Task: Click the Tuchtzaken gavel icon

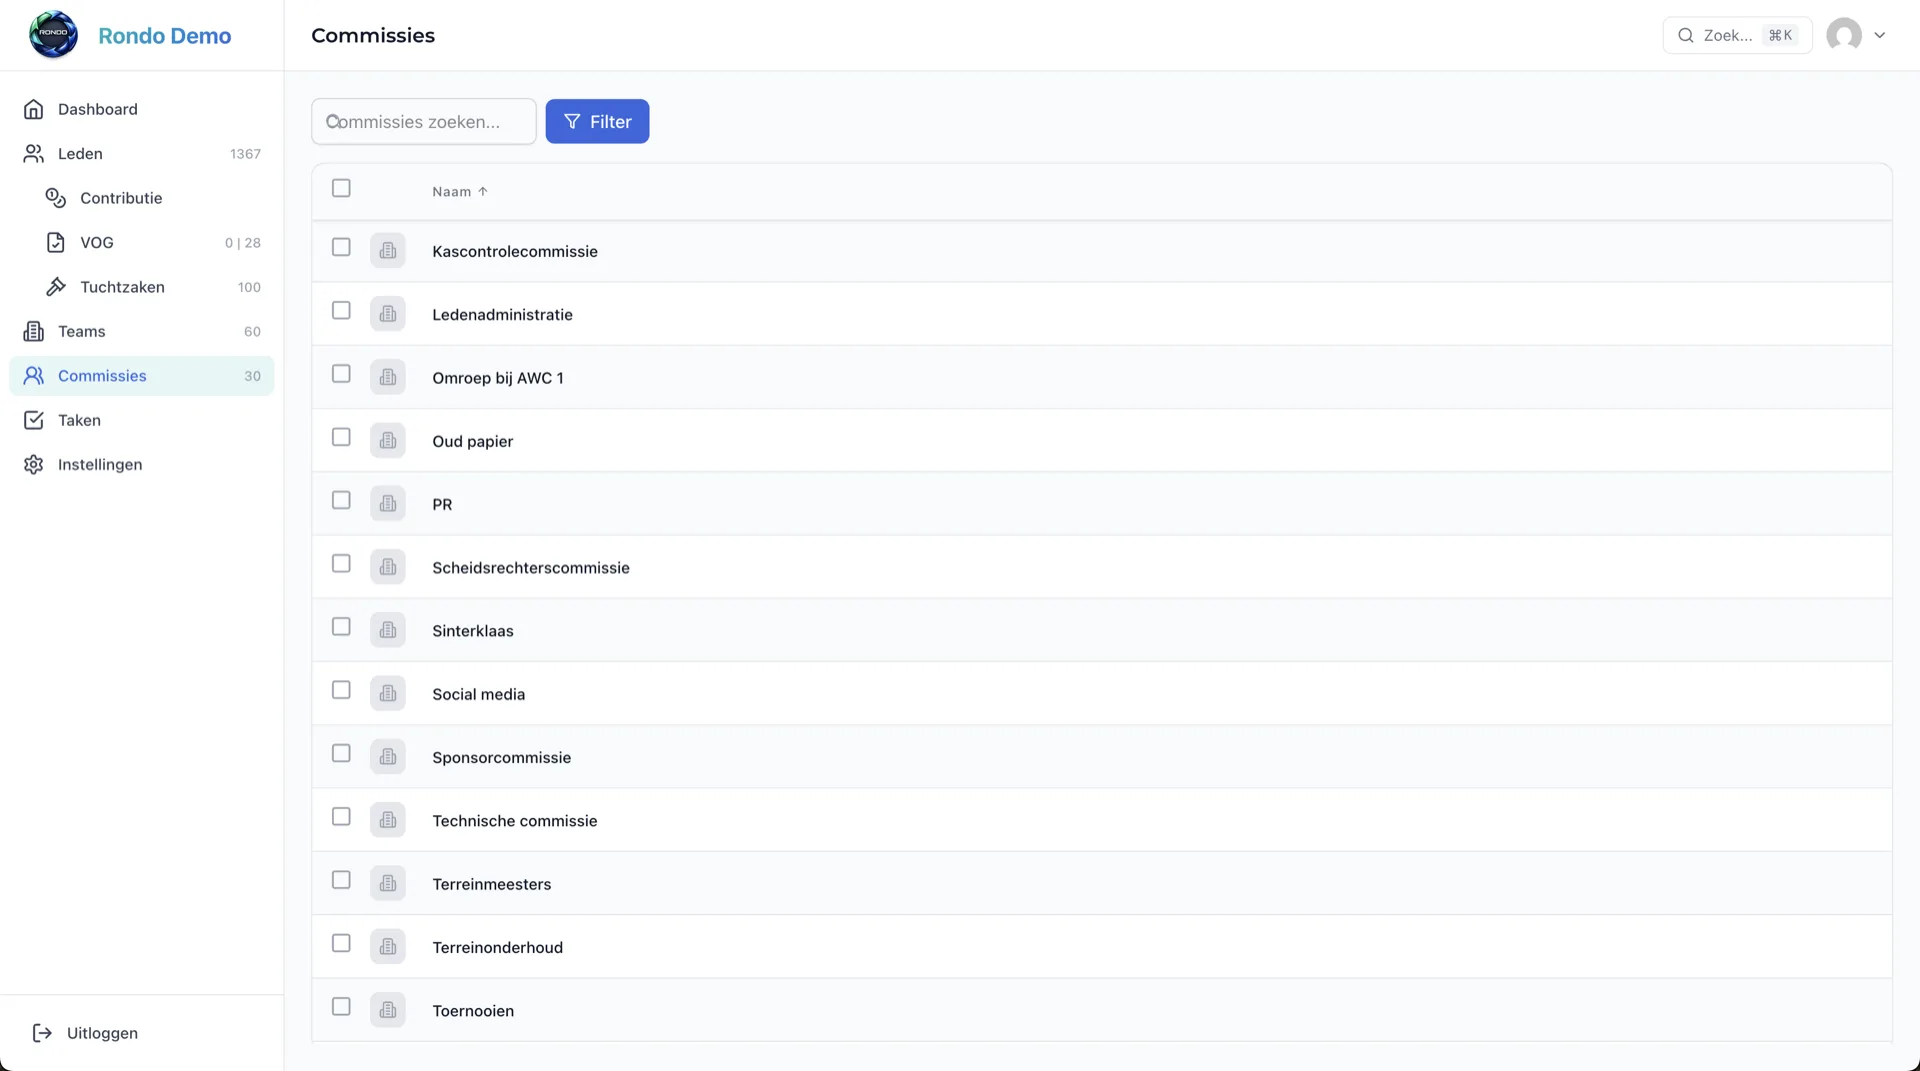Action: pos(56,287)
